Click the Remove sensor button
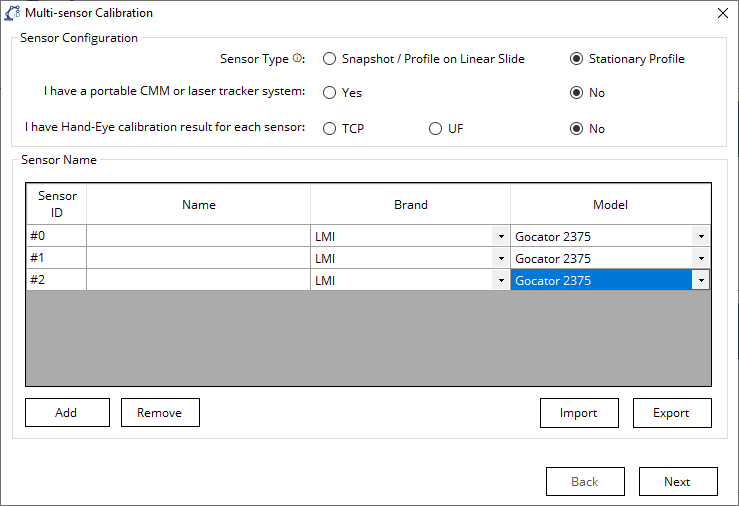 coord(160,413)
